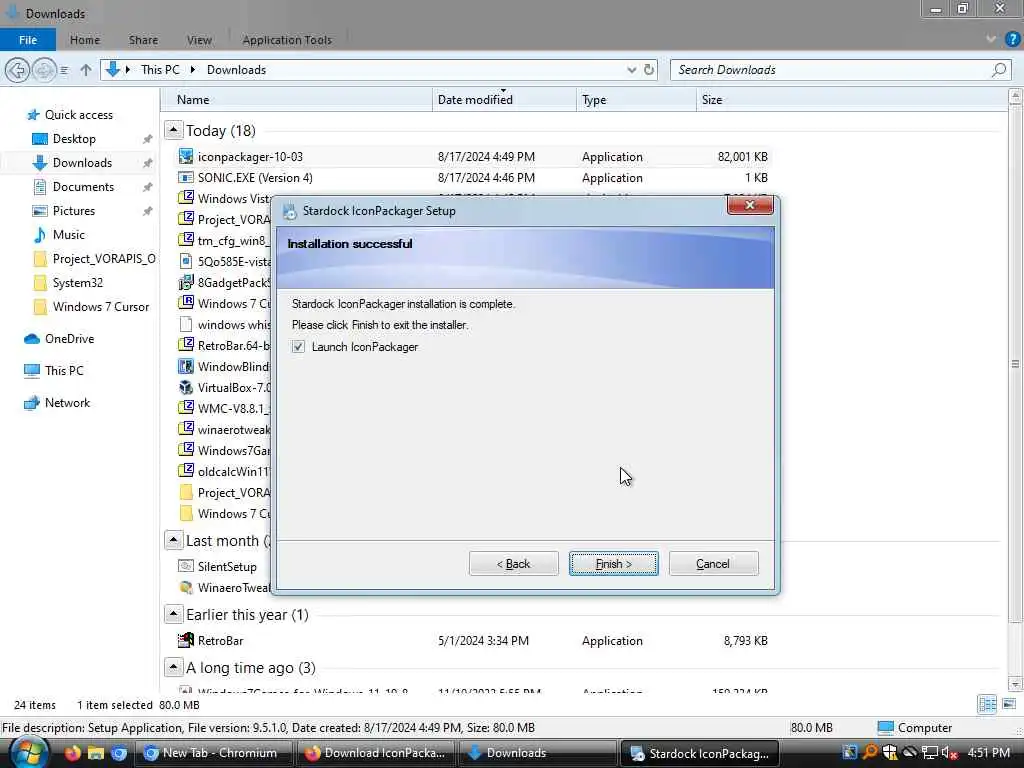Close the Stardock IconPackager Setup dialog

pos(750,205)
